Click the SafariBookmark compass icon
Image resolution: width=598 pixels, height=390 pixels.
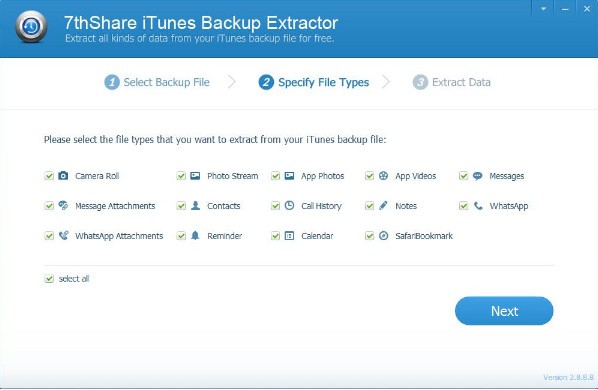click(x=384, y=236)
